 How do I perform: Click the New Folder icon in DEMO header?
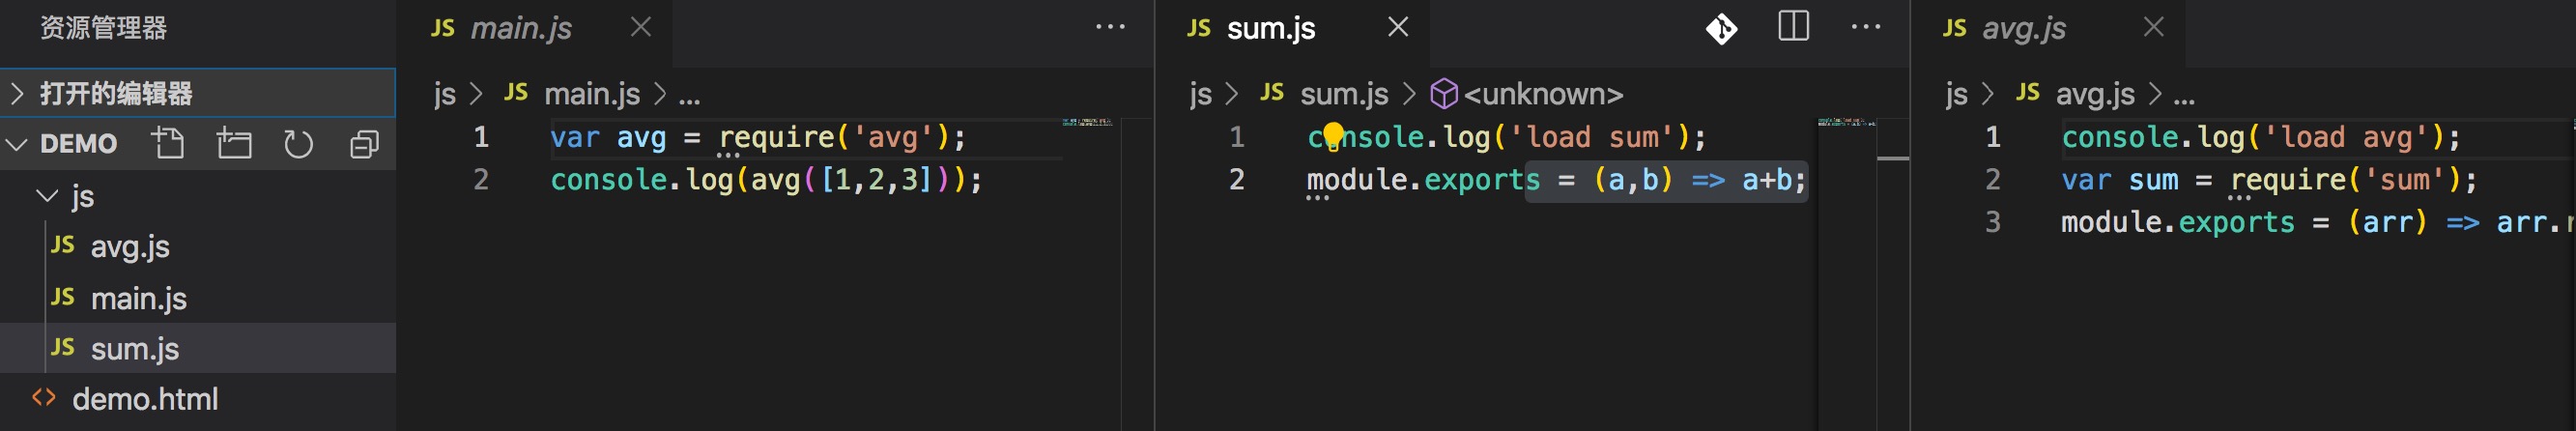click(234, 144)
